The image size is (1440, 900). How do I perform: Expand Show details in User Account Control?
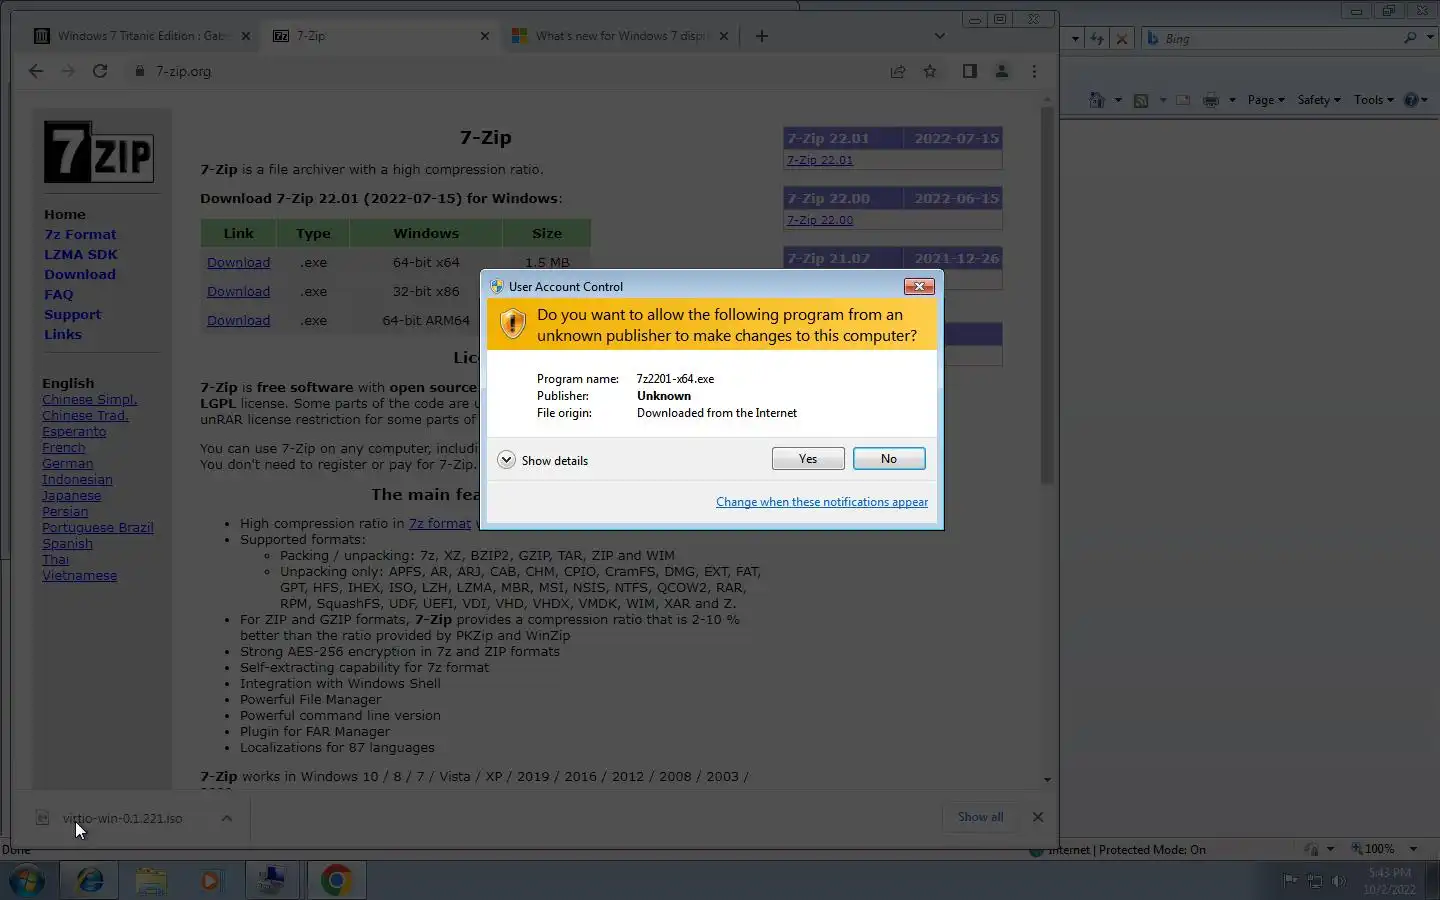(x=543, y=460)
